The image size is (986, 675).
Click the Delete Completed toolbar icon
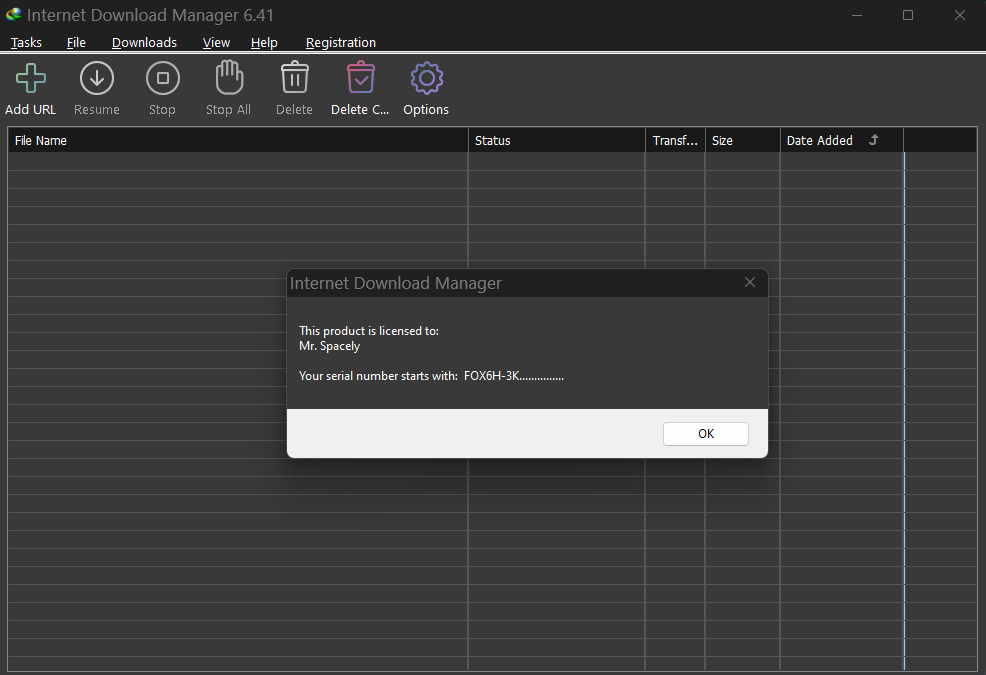360,77
